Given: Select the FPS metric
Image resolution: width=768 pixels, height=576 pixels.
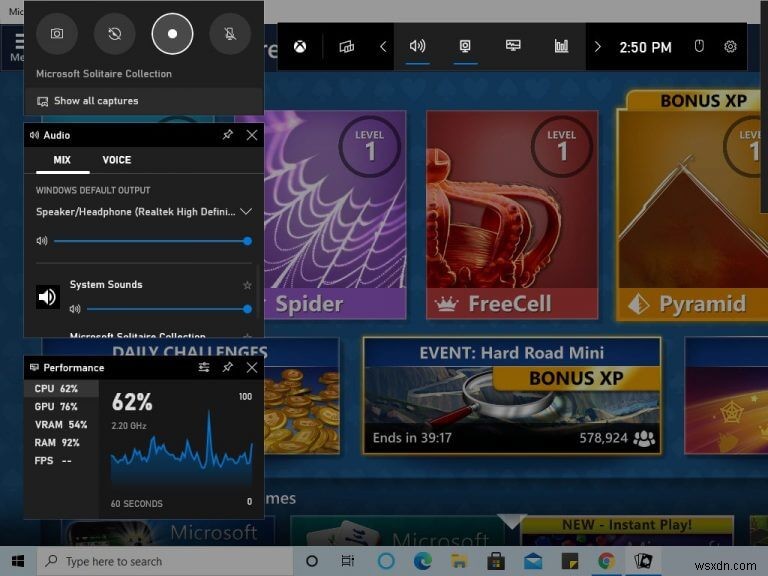Looking at the screenshot, I should pos(61,460).
